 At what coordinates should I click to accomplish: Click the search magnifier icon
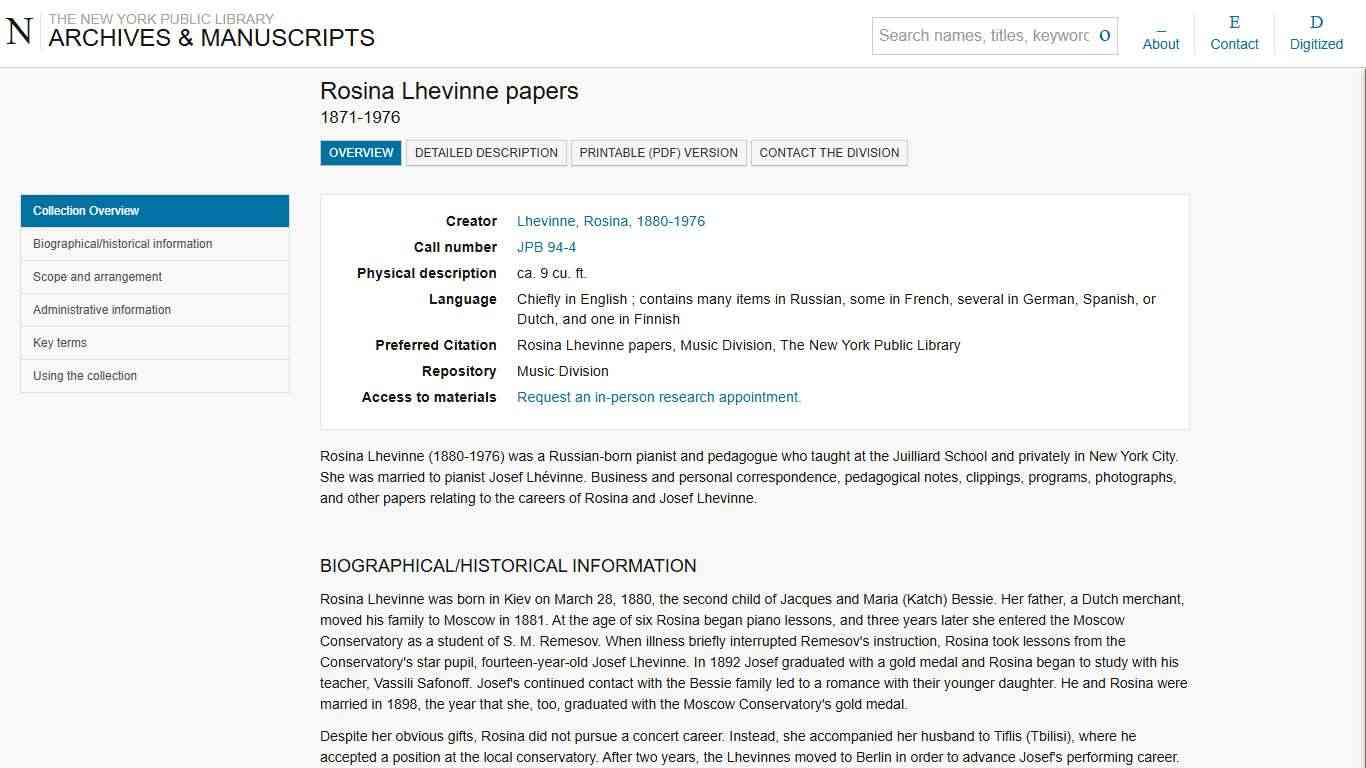[x=1104, y=35]
